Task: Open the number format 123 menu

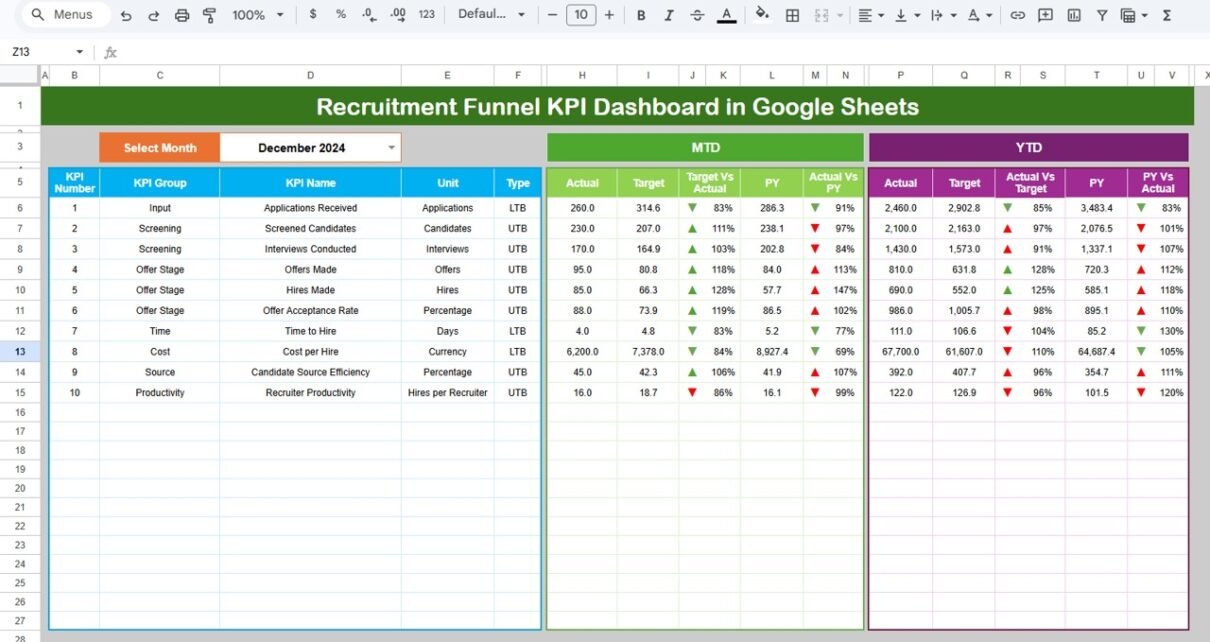Action: point(427,15)
